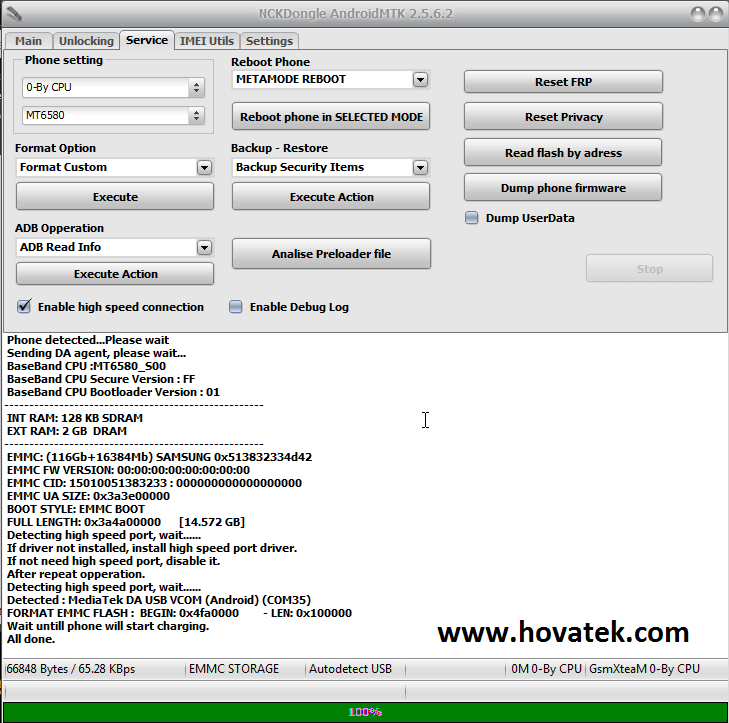This screenshot has height=723, width=729.
Task: Click 'Detected : MediaTek DA USB VCOM' log line
Action: (159, 600)
